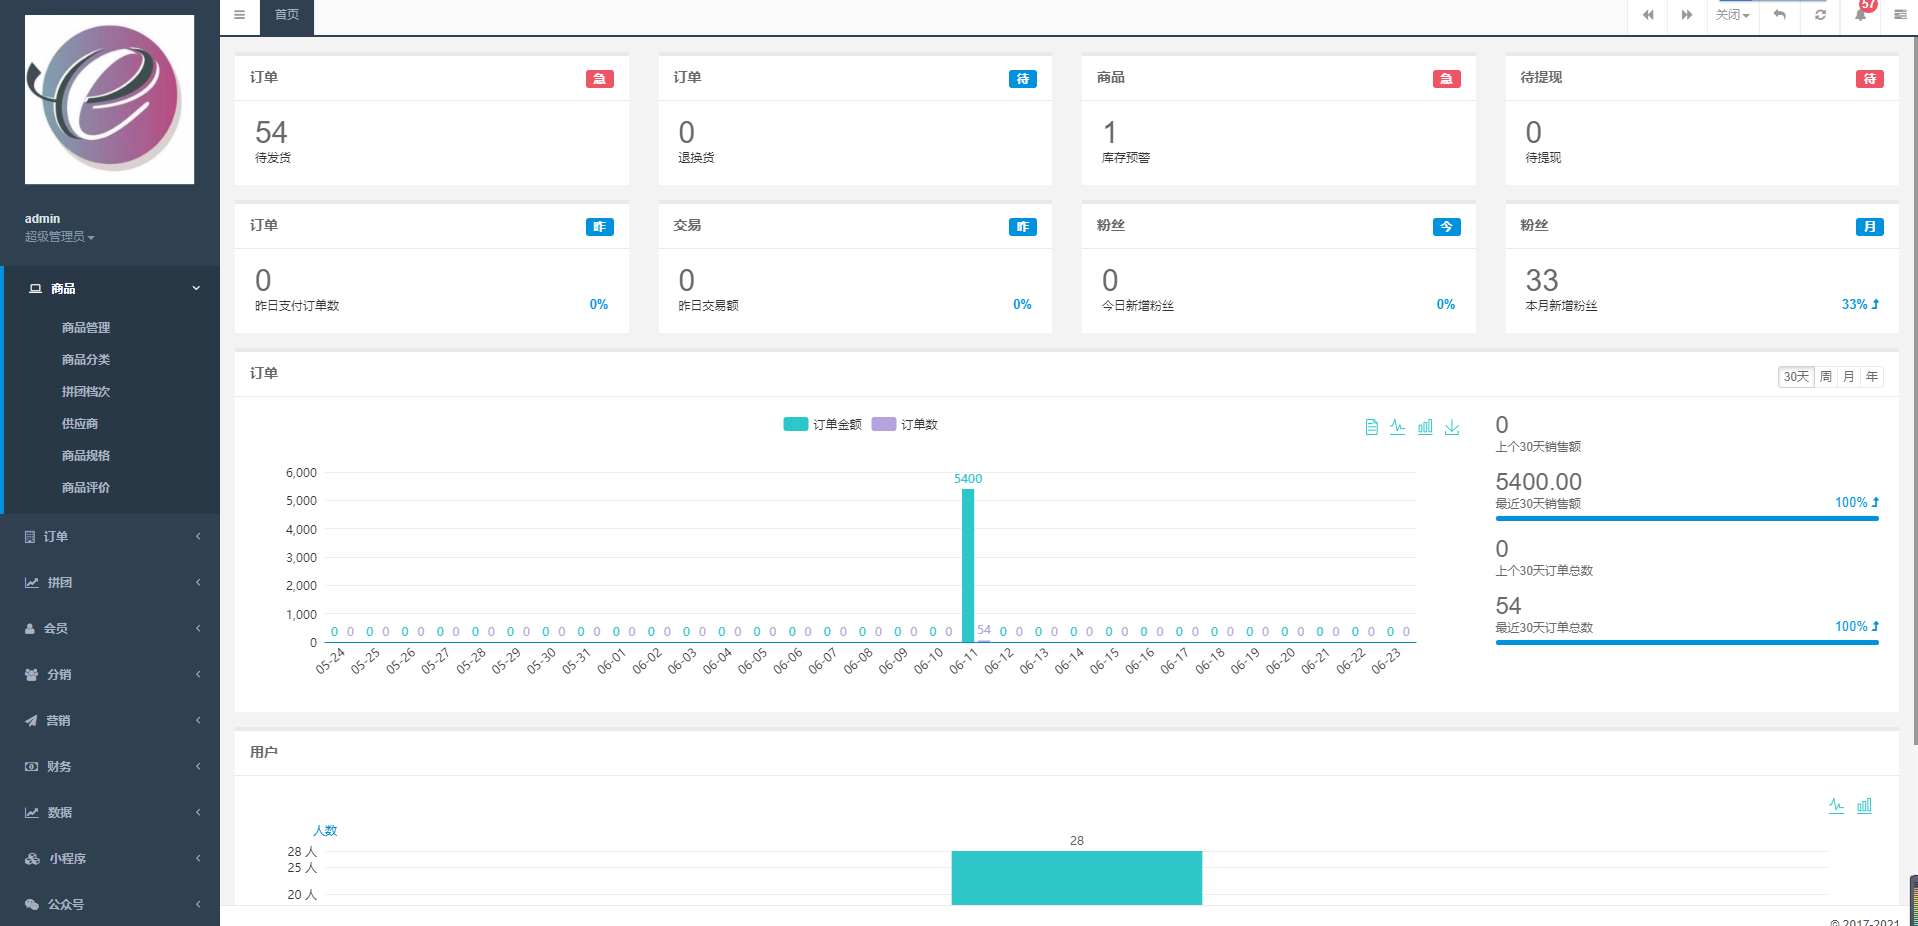Click the refresh icon in top bar
The height and width of the screenshot is (926, 1918).
click(x=1820, y=15)
